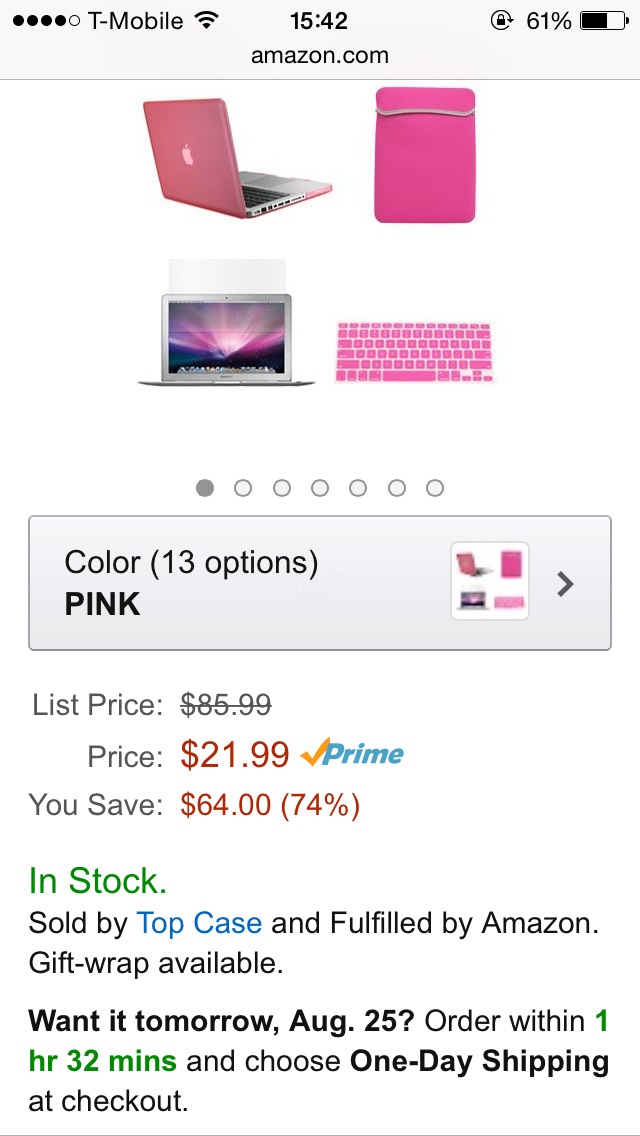Tap the pink laptop sleeve image
The image size is (640, 1136).
[425, 155]
